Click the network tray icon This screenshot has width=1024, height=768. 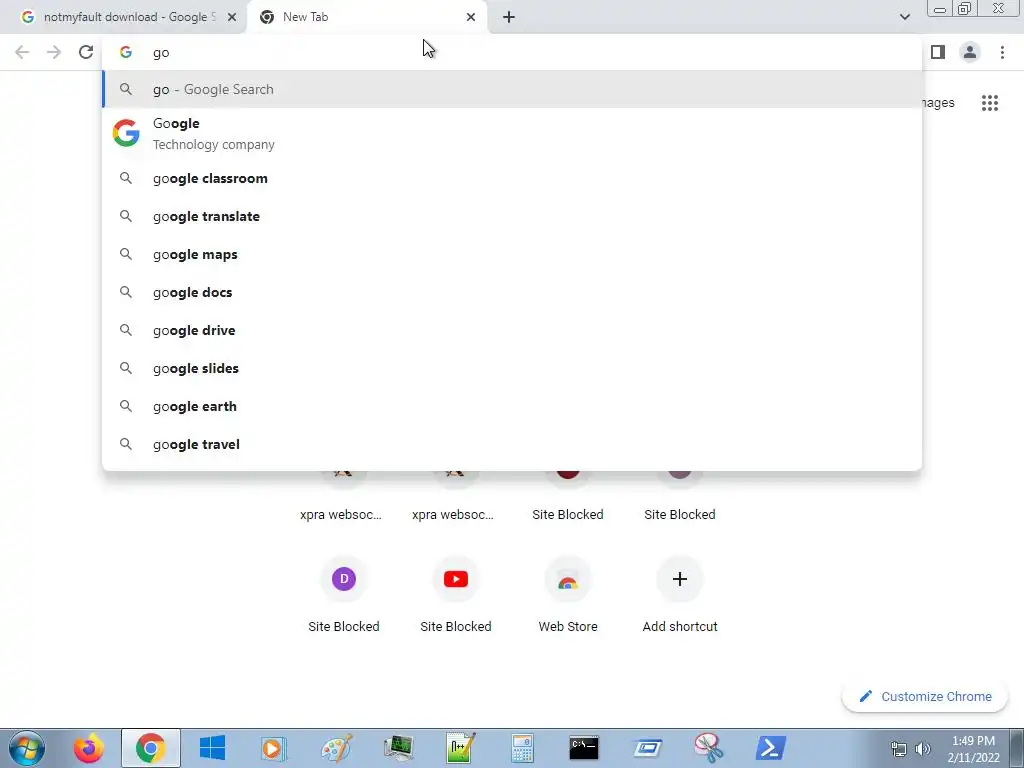[x=899, y=749]
